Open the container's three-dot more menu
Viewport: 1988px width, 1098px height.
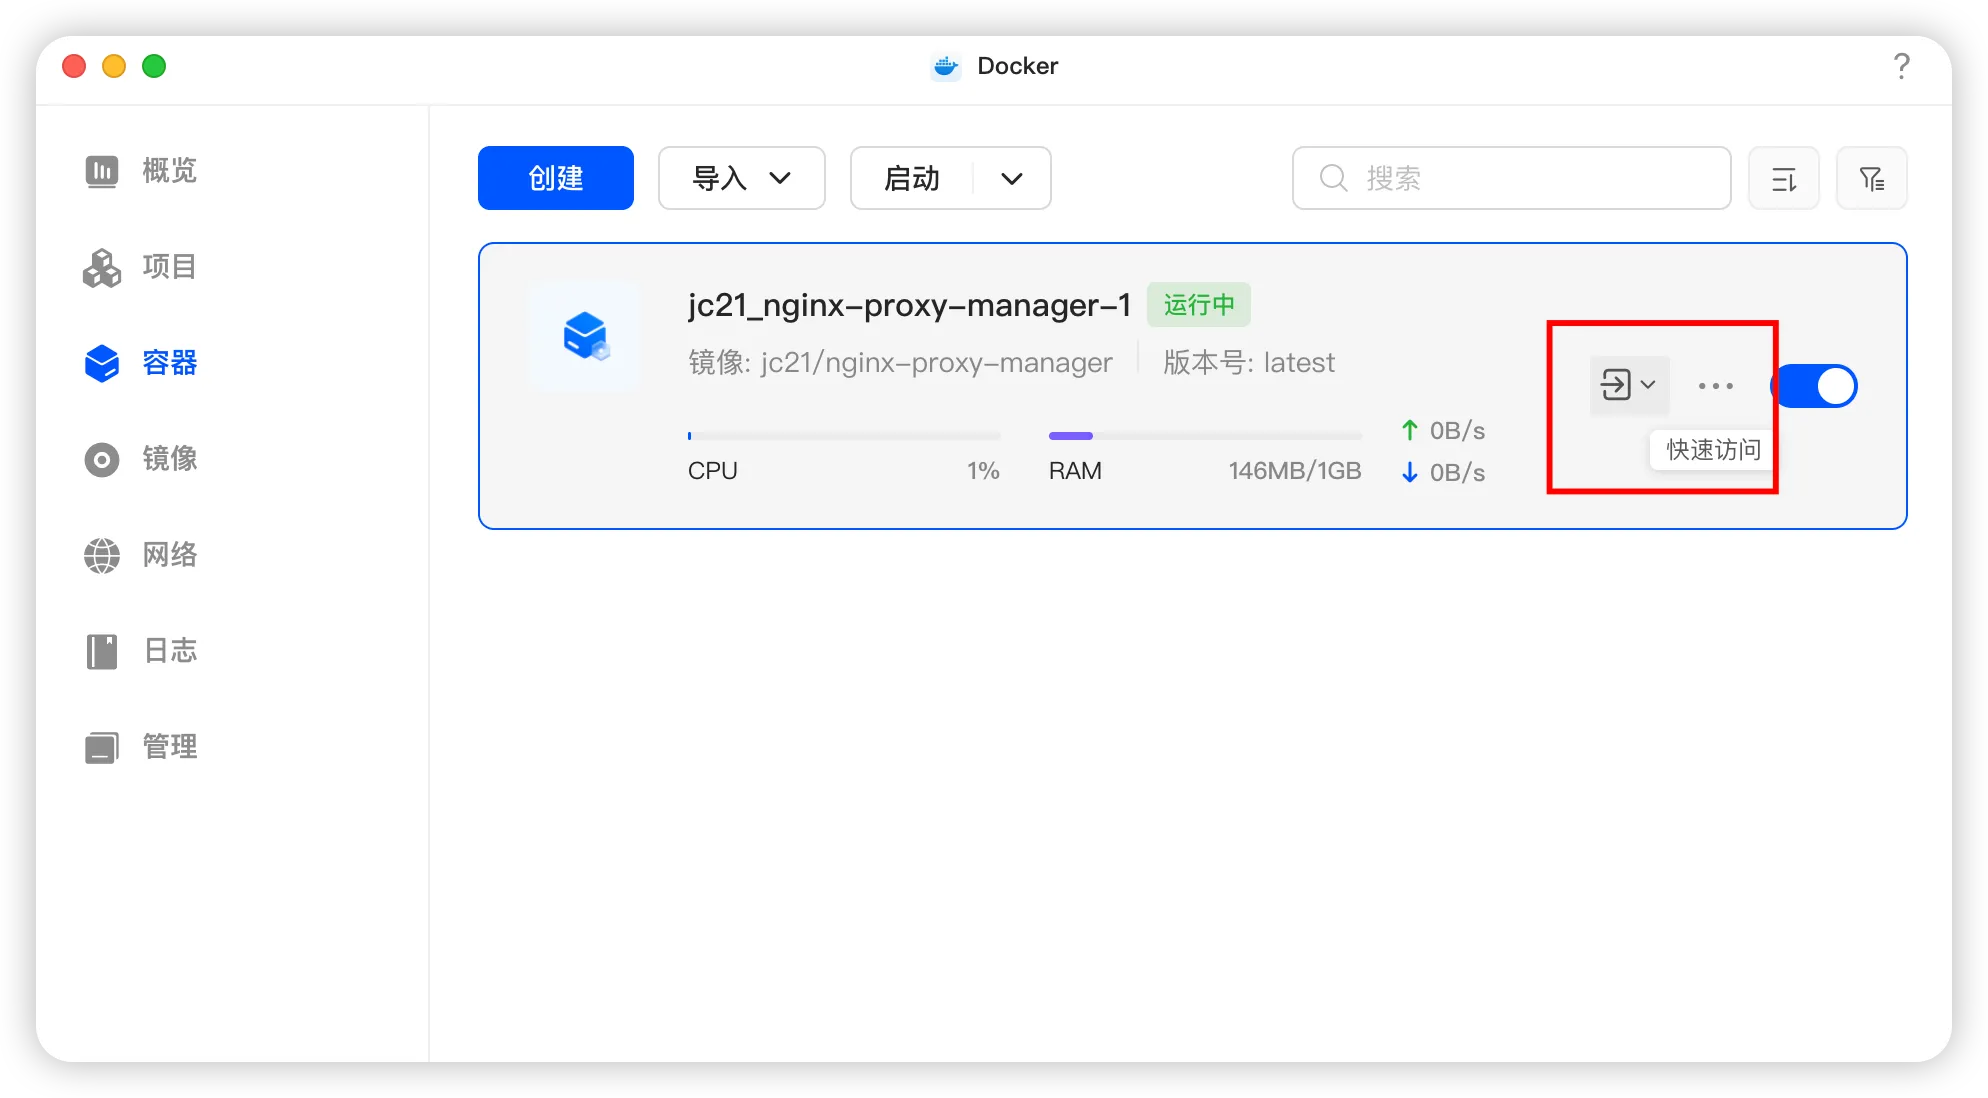coord(1716,385)
